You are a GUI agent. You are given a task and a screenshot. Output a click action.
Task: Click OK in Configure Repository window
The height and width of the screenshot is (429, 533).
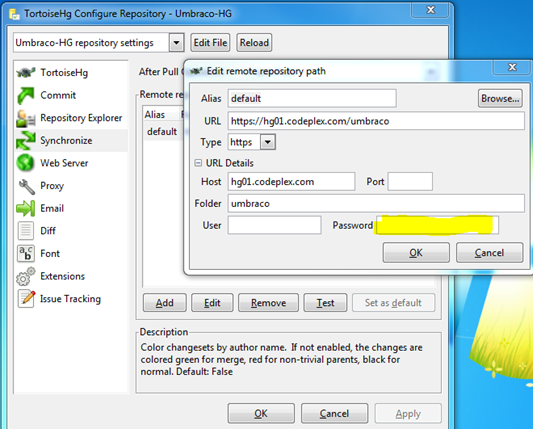click(261, 413)
